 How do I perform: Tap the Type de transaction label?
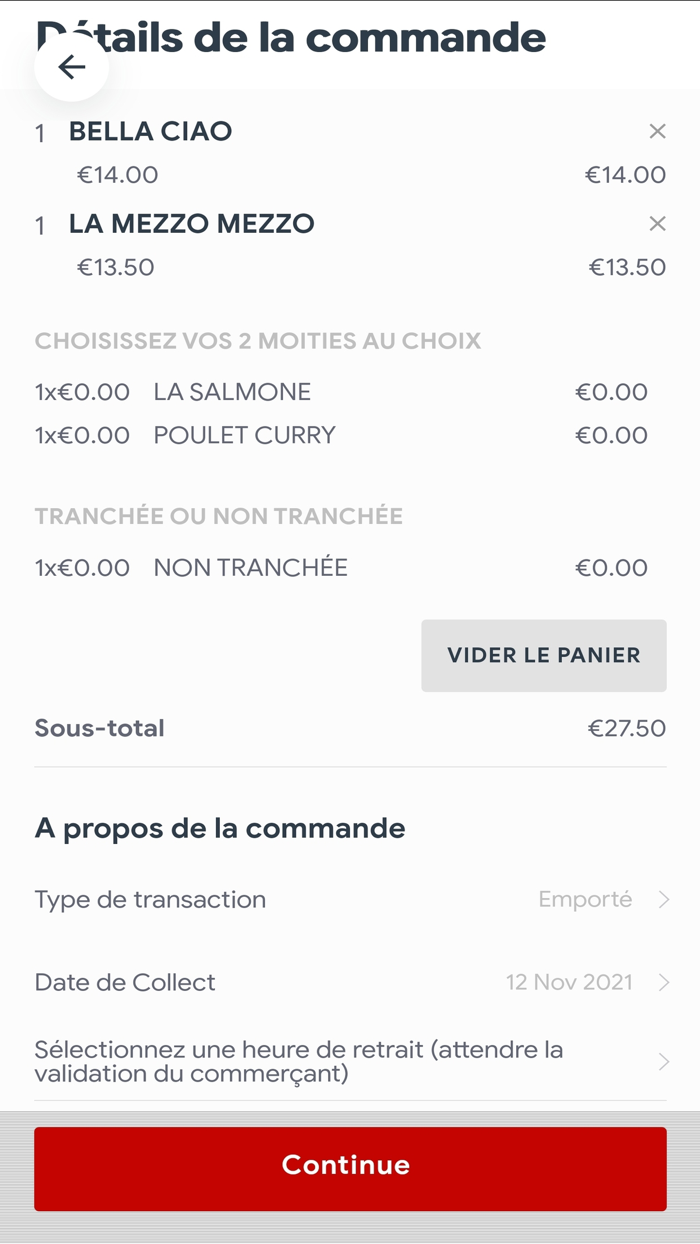(150, 900)
